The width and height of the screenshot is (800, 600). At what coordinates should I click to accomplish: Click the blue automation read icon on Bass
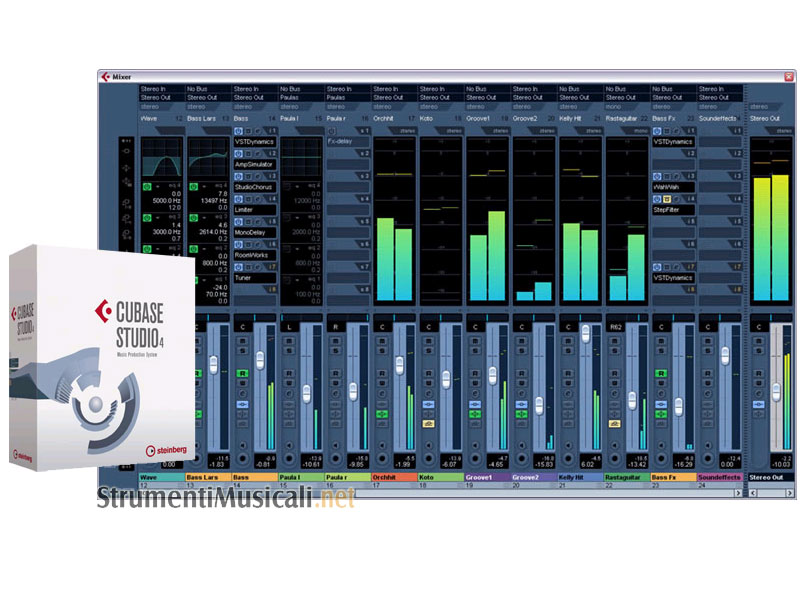[241, 403]
